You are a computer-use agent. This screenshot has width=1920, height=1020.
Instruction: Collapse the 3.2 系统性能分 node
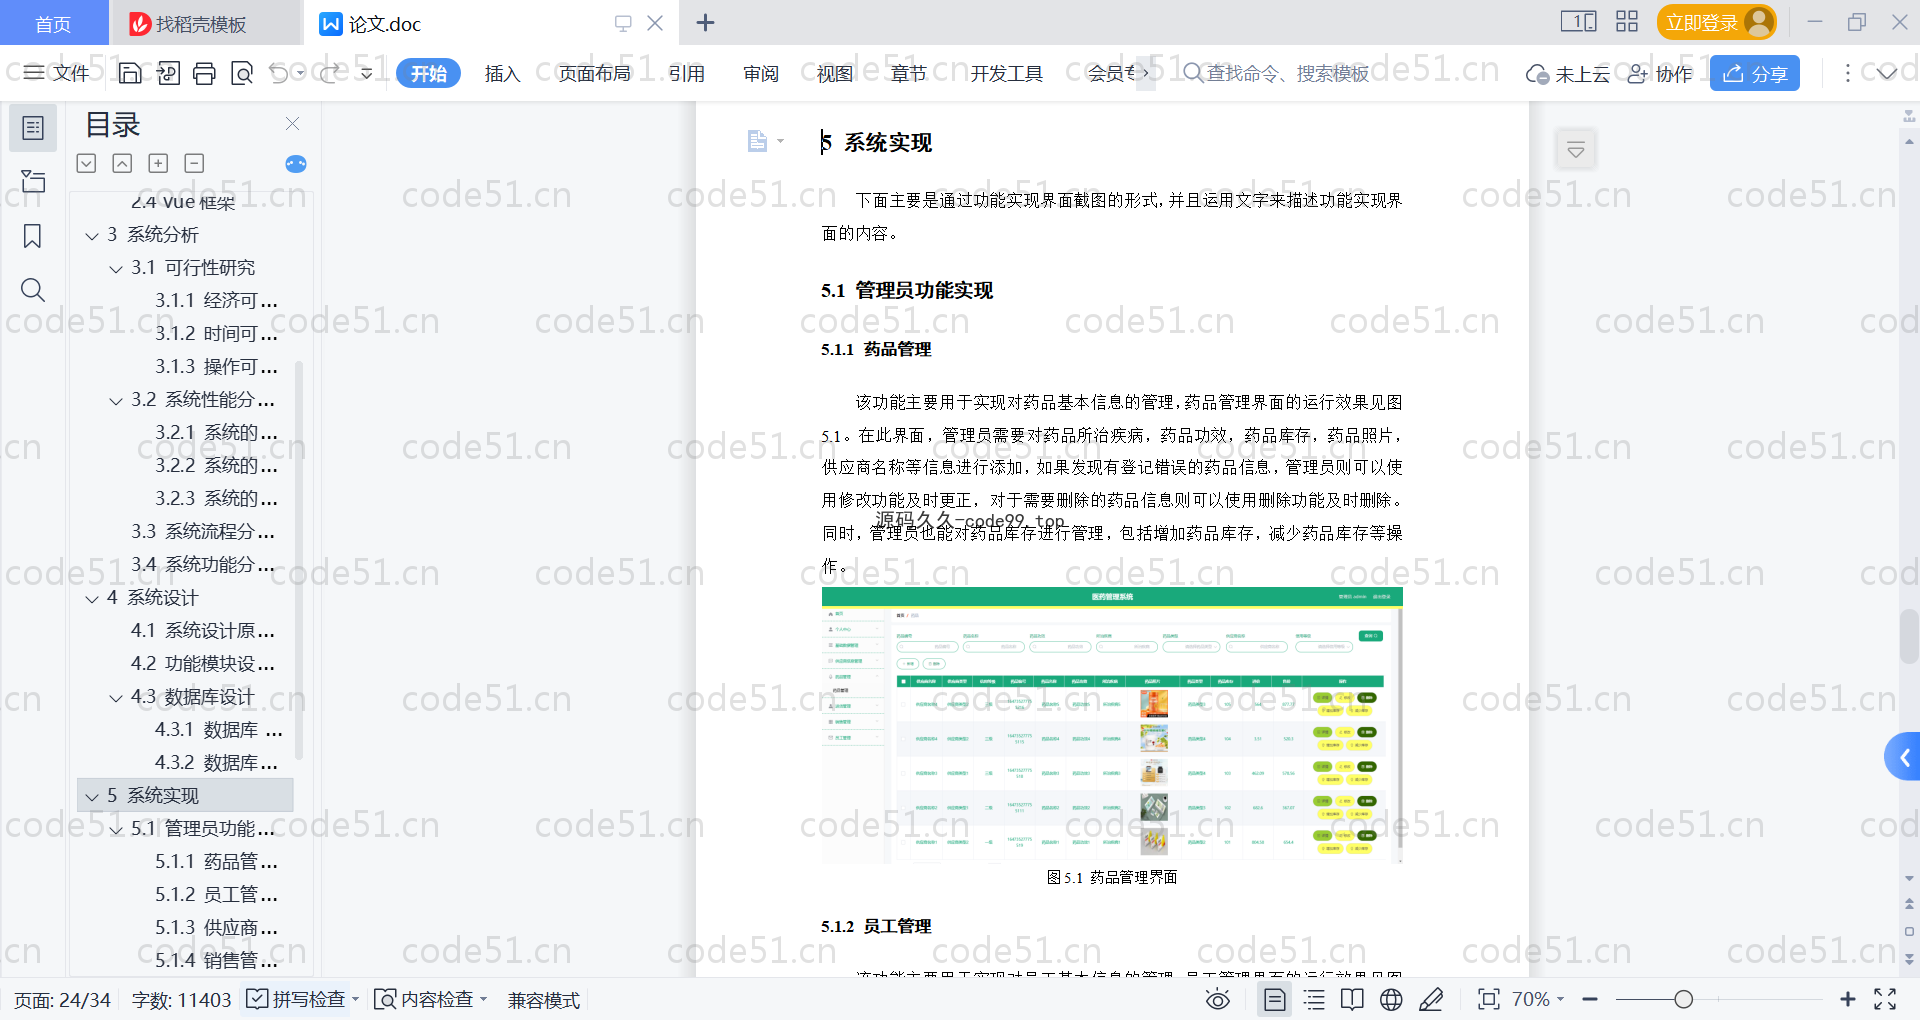tap(116, 401)
